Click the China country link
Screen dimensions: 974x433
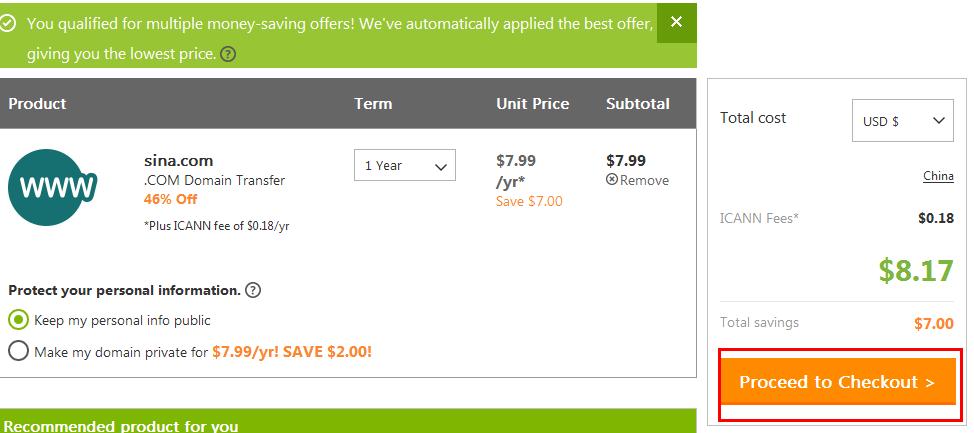[938, 176]
